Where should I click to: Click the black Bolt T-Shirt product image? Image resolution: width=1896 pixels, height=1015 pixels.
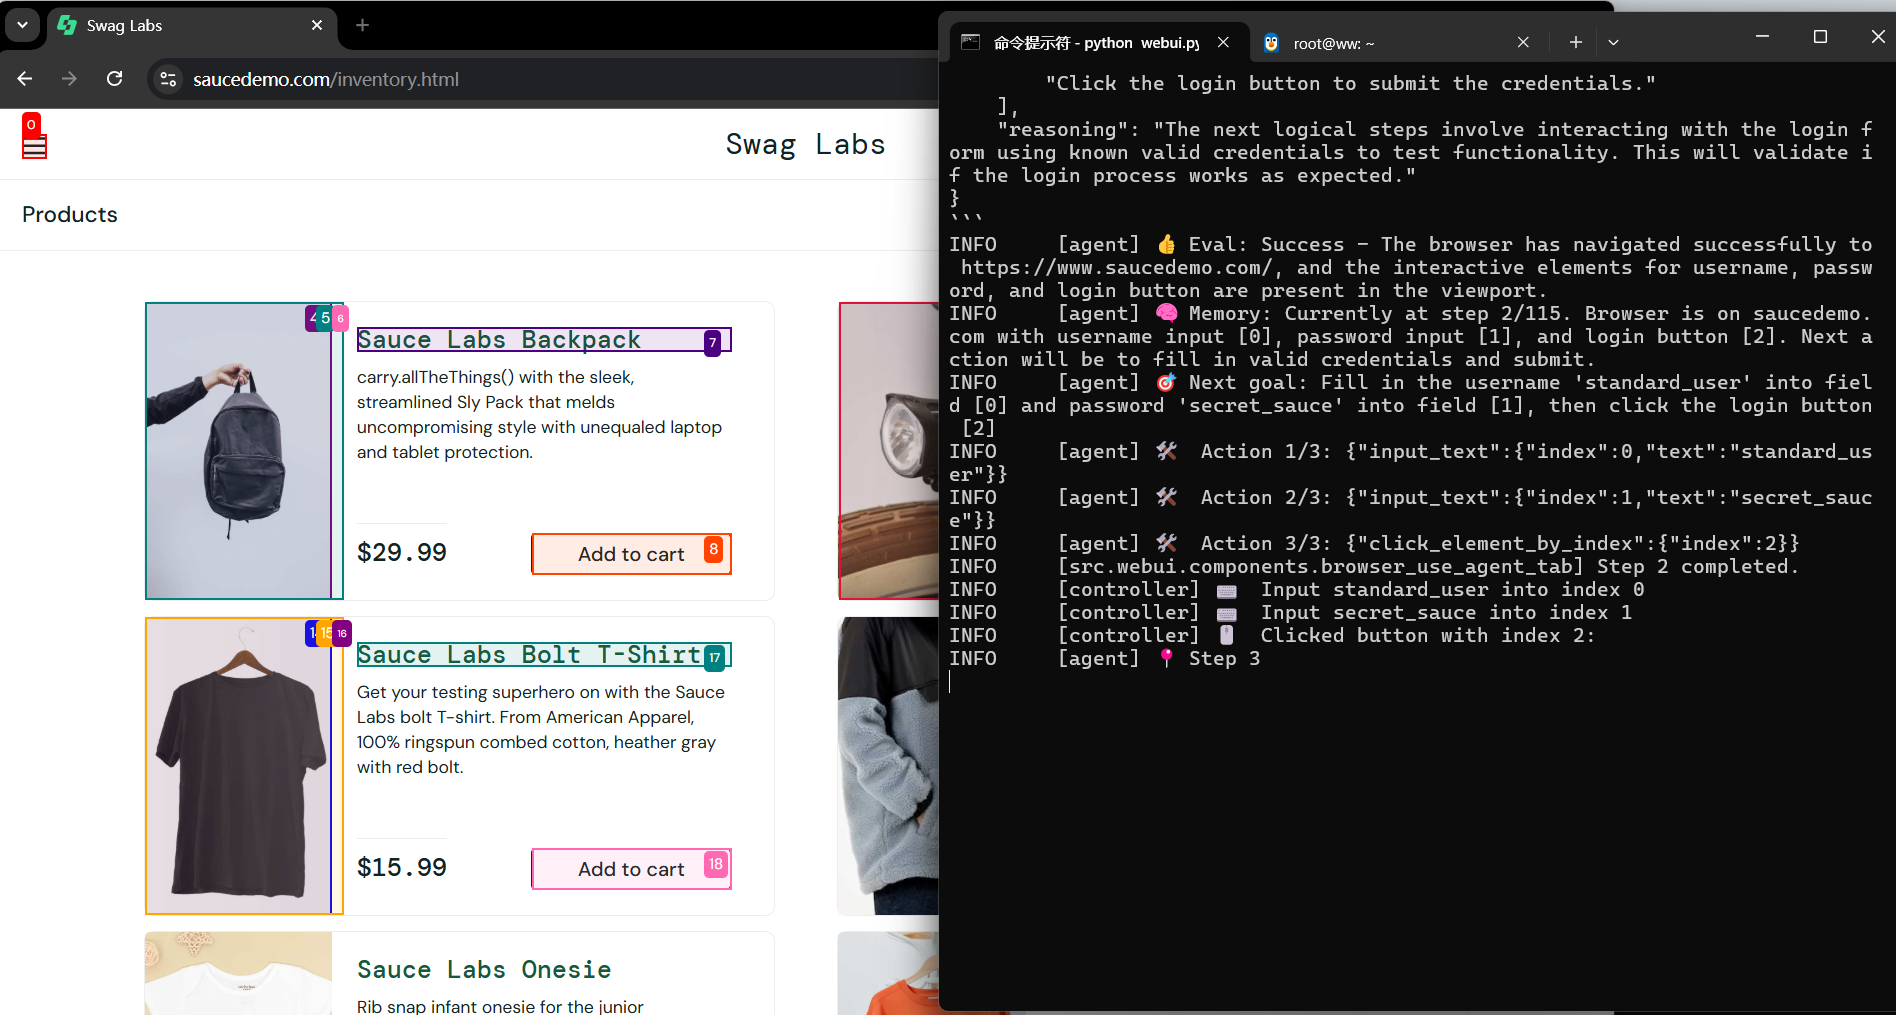coord(238,766)
